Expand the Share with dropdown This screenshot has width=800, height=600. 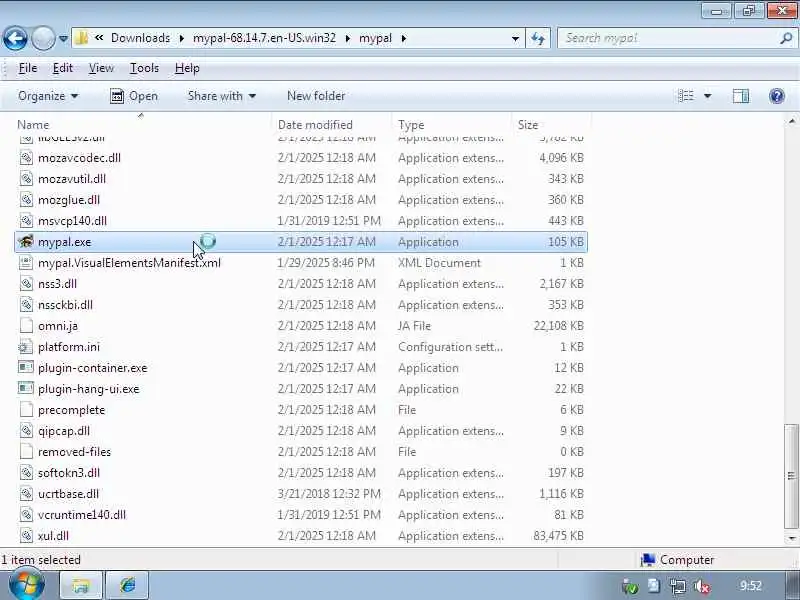tap(221, 96)
